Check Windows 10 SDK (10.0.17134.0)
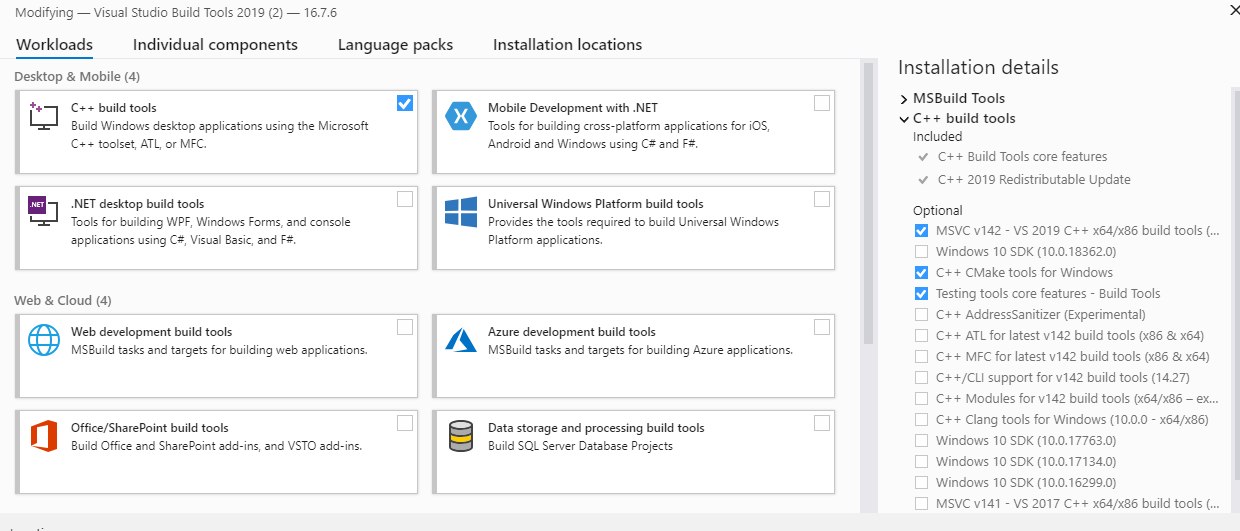The width and height of the screenshot is (1240, 531). click(x=921, y=462)
